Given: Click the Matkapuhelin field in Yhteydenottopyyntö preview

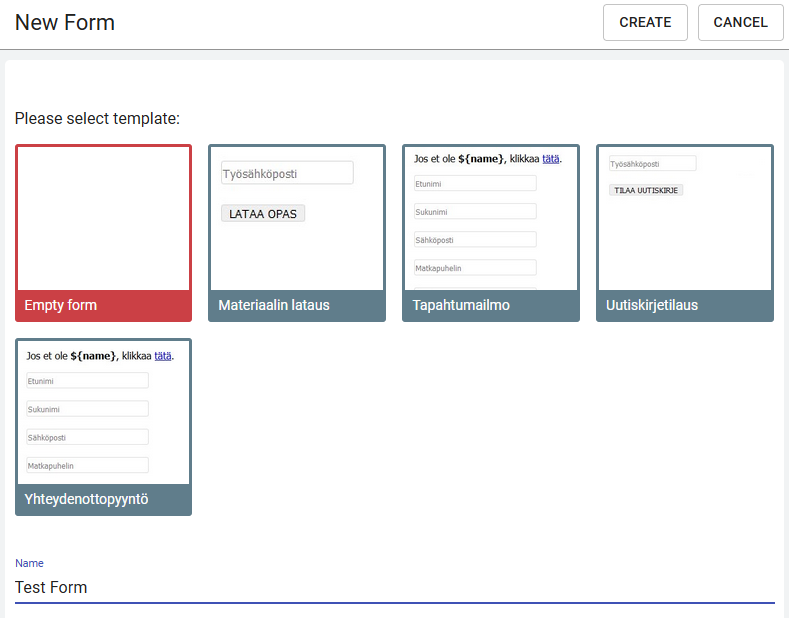Looking at the screenshot, I should coord(87,465).
